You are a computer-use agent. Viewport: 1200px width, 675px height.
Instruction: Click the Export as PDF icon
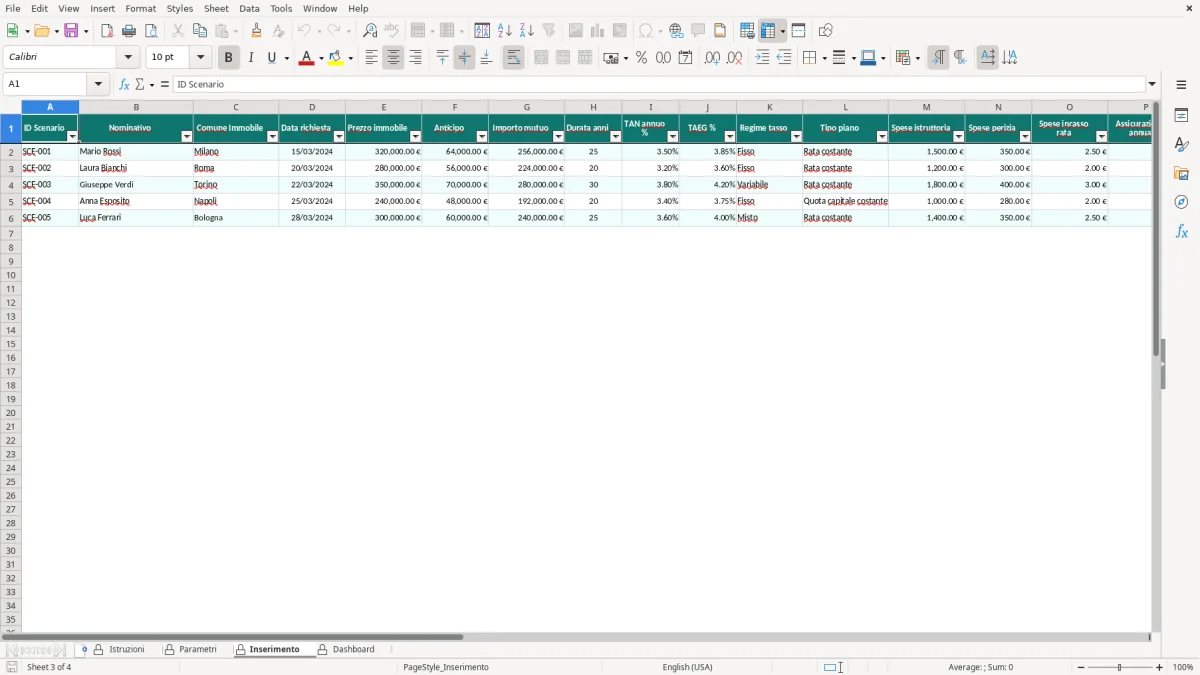pos(107,31)
